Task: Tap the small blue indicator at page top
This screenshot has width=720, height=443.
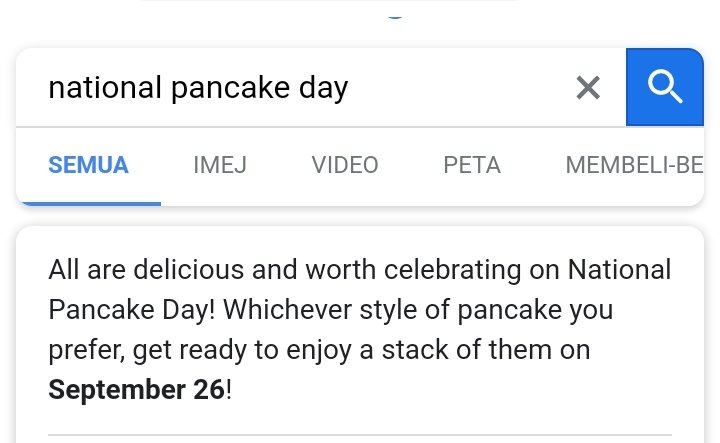Action: click(x=395, y=17)
